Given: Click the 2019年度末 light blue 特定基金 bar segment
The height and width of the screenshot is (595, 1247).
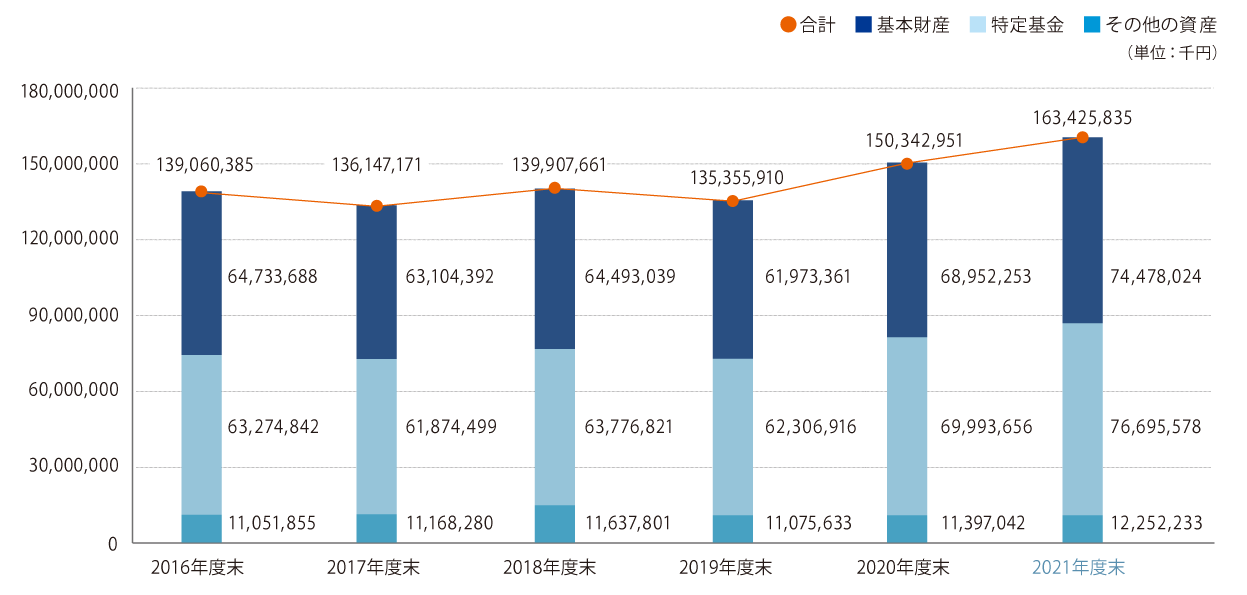Looking at the screenshot, I should pyautogui.click(x=732, y=437).
